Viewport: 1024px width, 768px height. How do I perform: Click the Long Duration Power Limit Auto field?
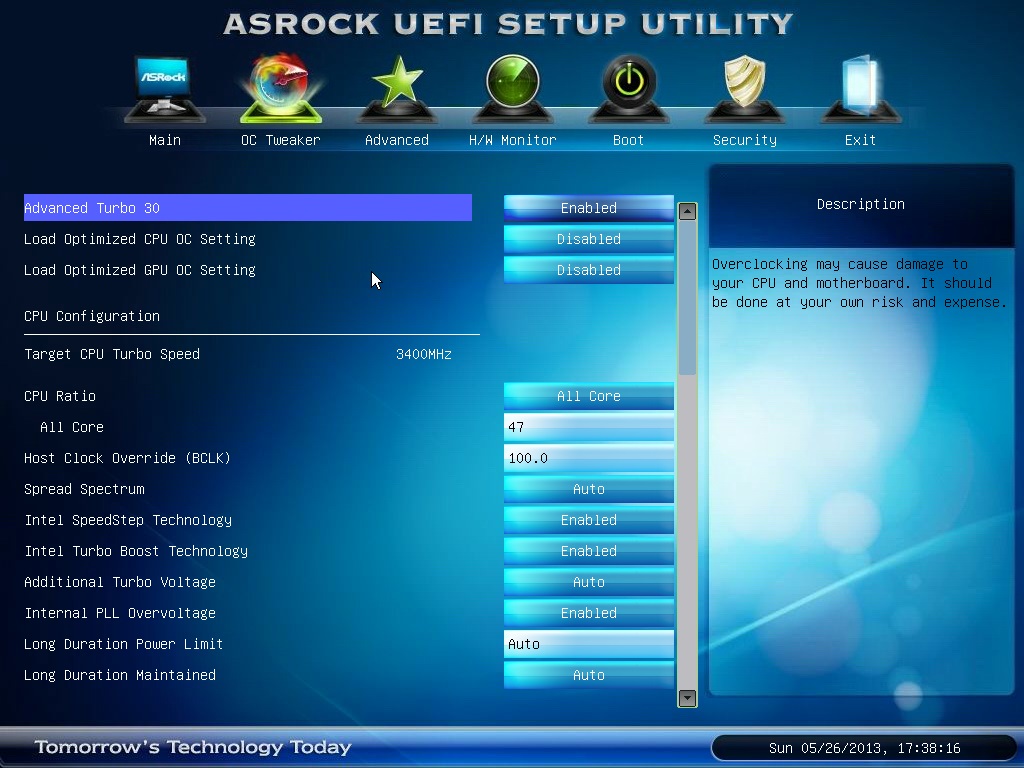point(588,644)
